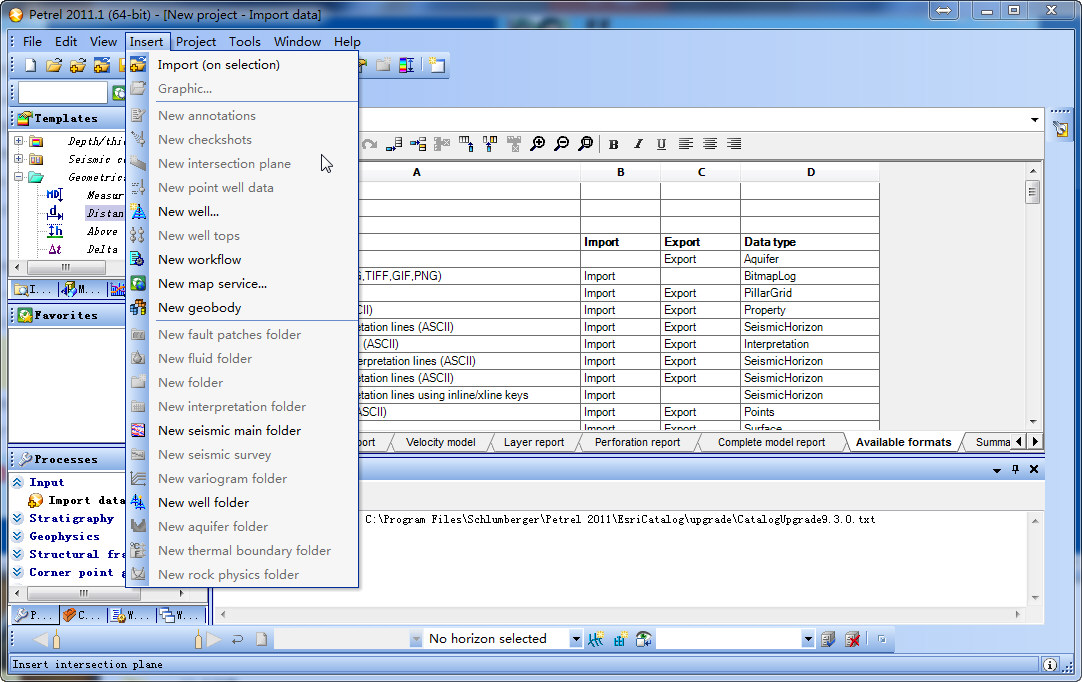The image size is (1082, 682).
Task: Close the message log panel
Action: (x=1034, y=469)
